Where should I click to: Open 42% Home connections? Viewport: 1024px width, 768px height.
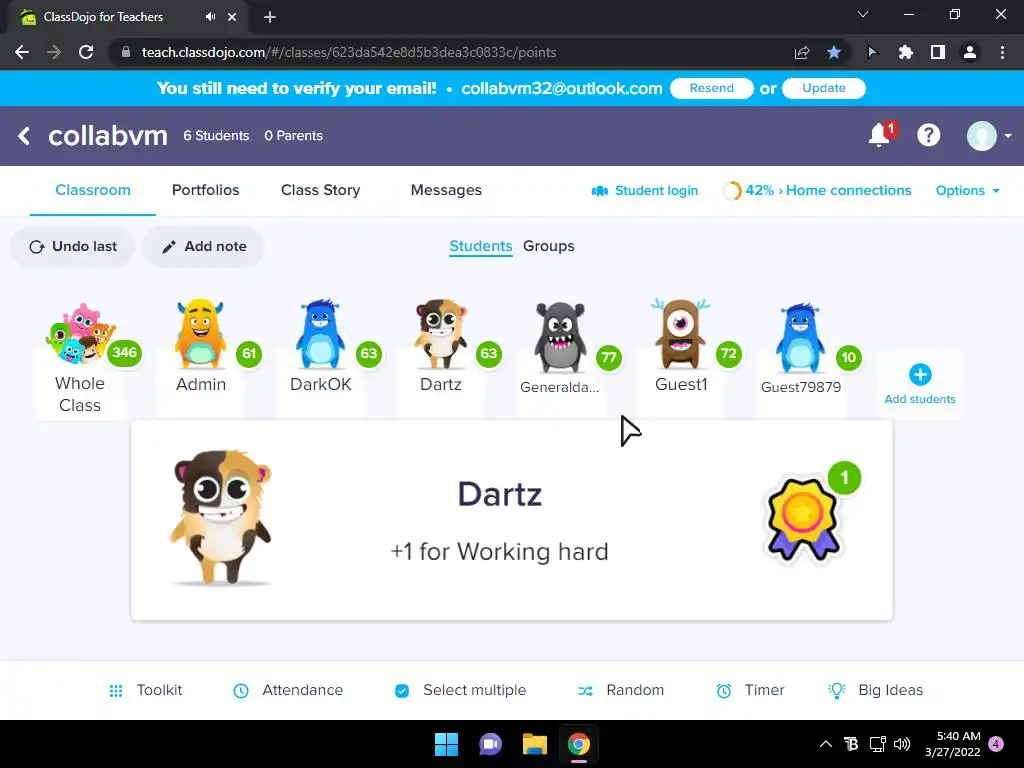click(818, 191)
